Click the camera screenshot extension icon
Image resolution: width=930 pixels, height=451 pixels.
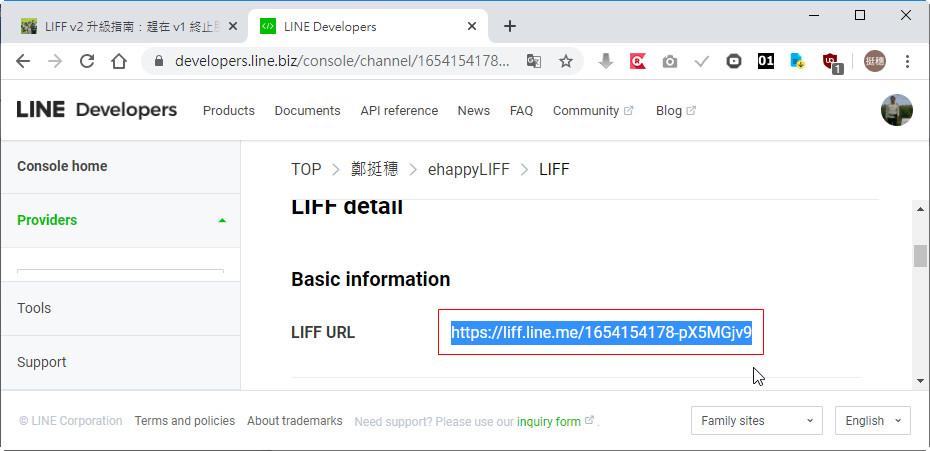click(x=670, y=61)
